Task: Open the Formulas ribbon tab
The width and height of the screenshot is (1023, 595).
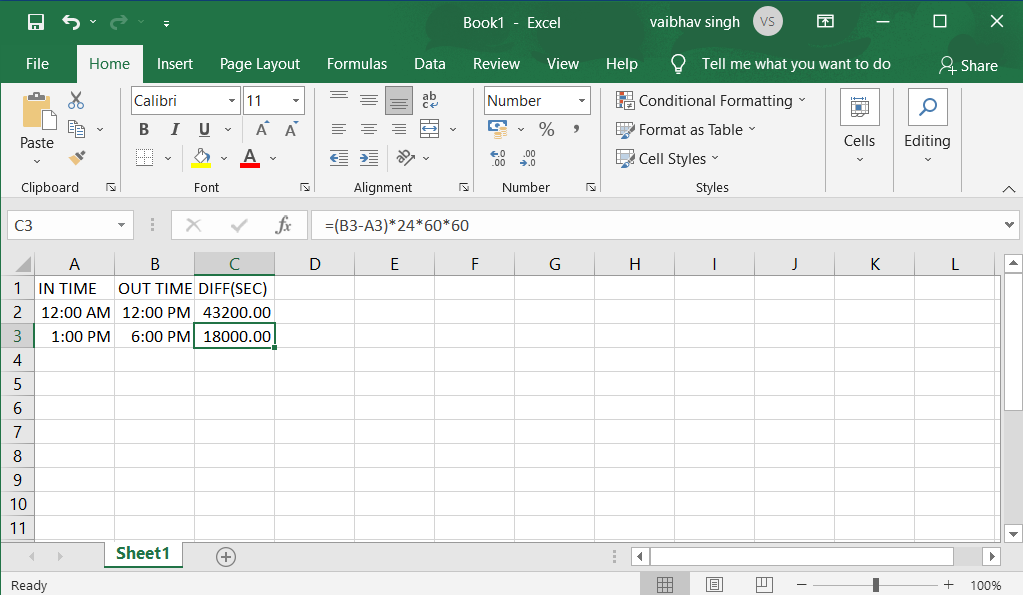Action: pyautogui.click(x=356, y=64)
